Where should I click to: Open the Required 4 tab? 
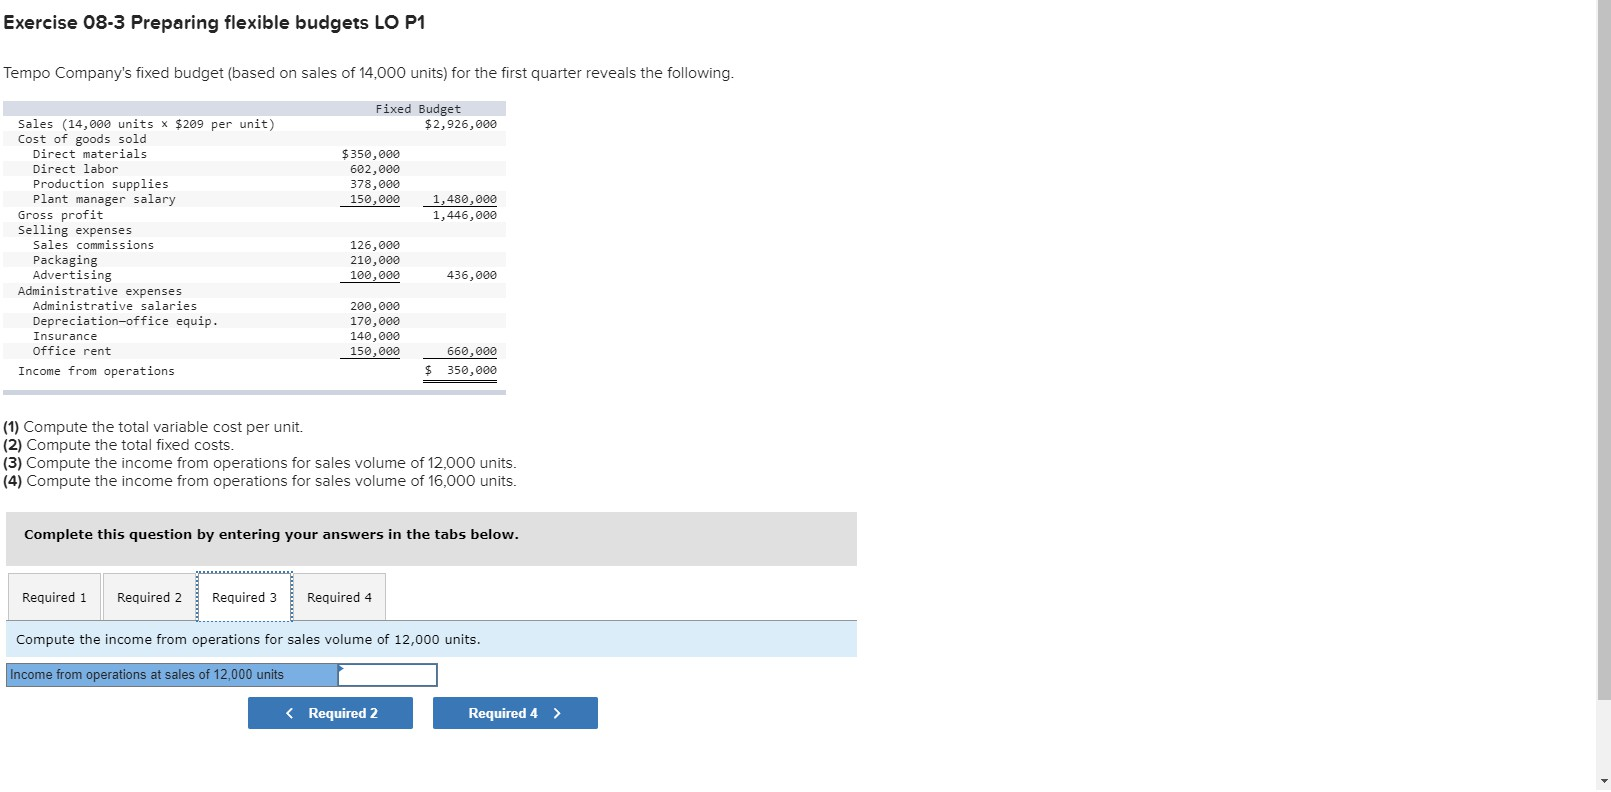pyautogui.click(x=339, y=597)
